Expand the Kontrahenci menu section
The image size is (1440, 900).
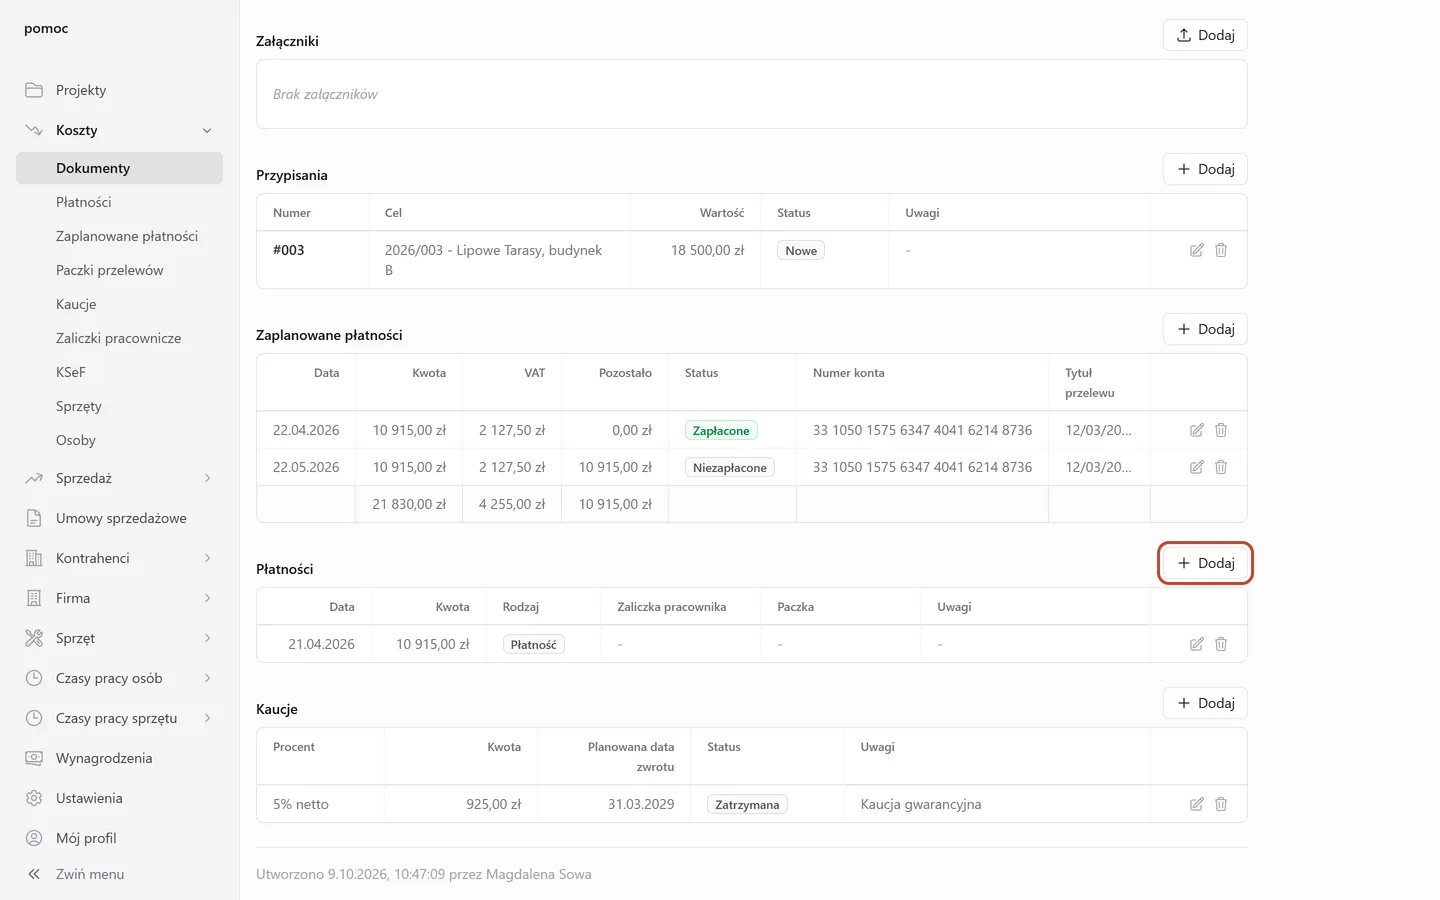click(x=207, y=558)
